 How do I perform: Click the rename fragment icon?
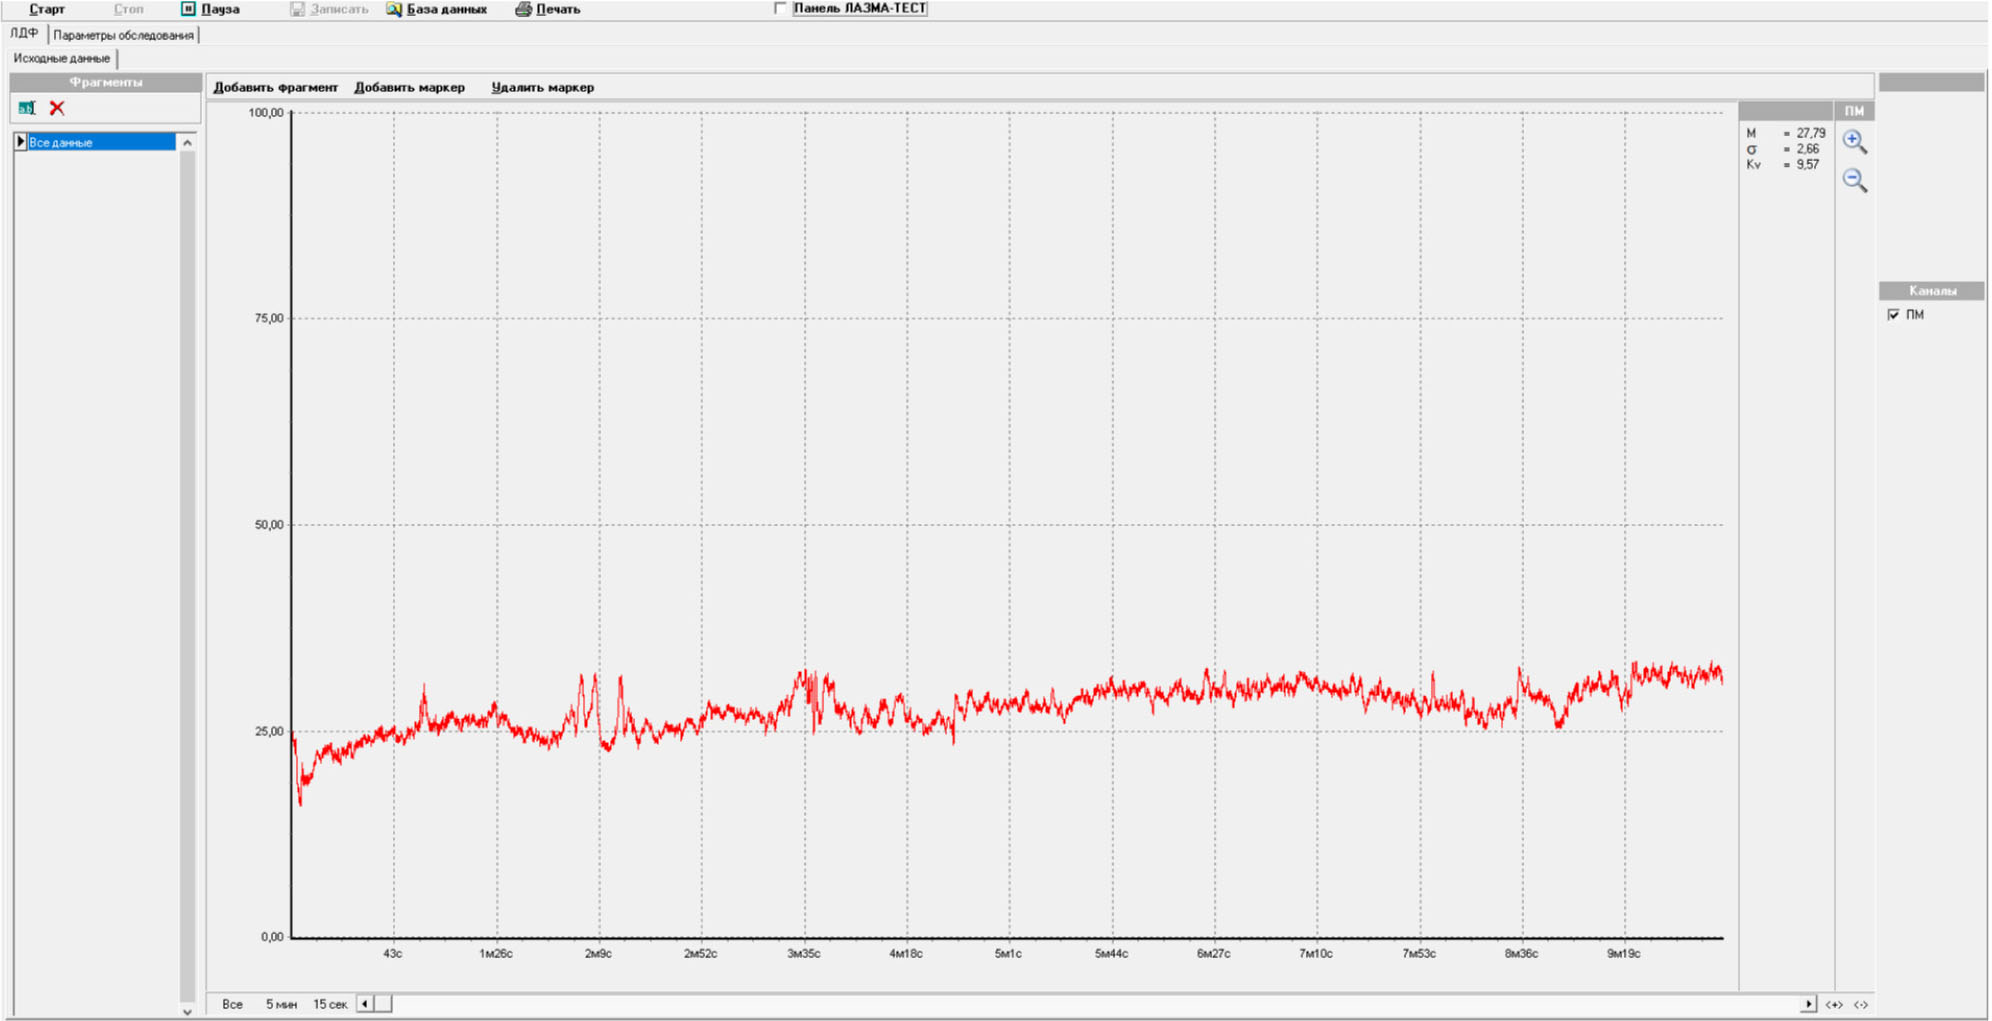tap(27, 108)
